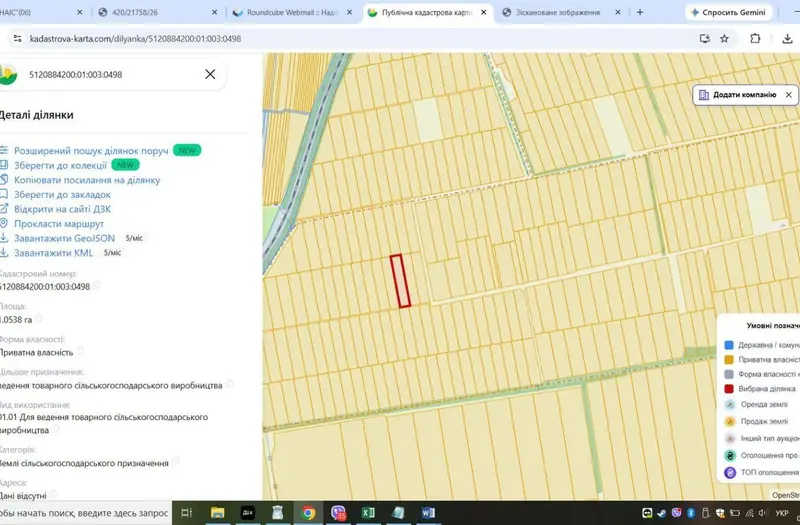The image size is (800, 525).
Task: Close the 'Roundcube Webmail' tab
Action: click(x=349, y=12)
